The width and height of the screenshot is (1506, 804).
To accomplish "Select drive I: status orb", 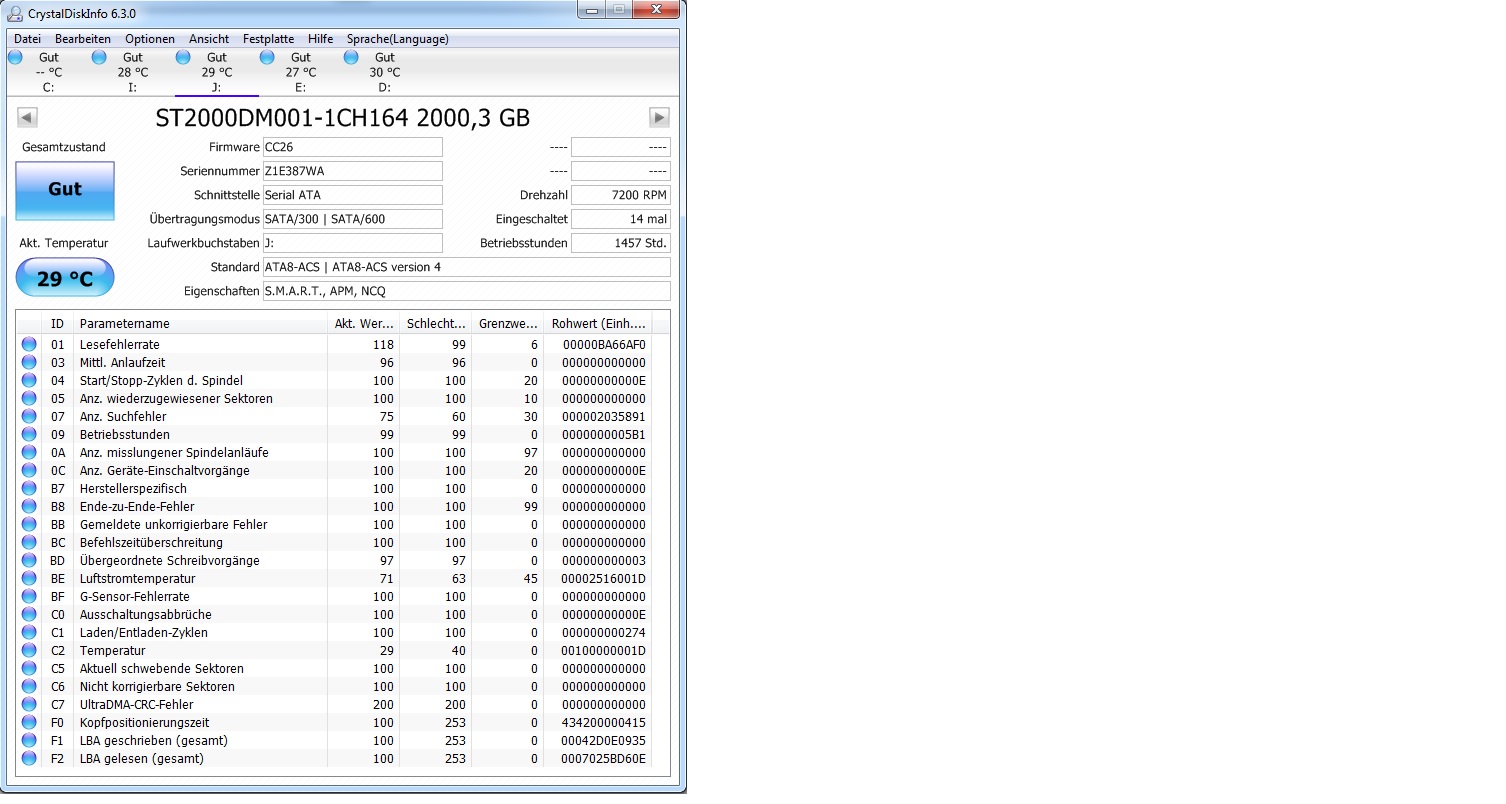I will point(99,57).
